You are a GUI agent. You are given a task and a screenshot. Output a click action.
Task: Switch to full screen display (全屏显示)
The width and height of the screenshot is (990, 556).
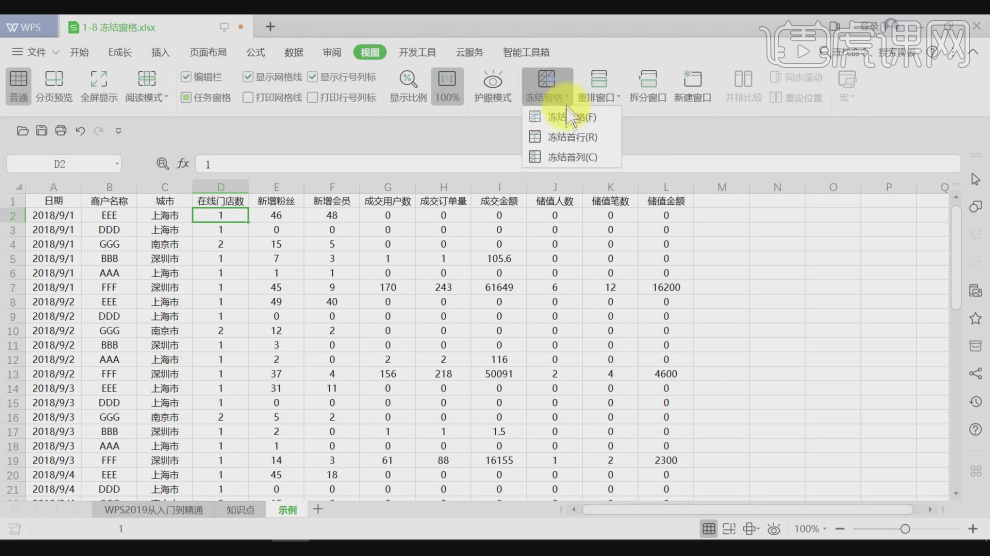tap(98, 86)
